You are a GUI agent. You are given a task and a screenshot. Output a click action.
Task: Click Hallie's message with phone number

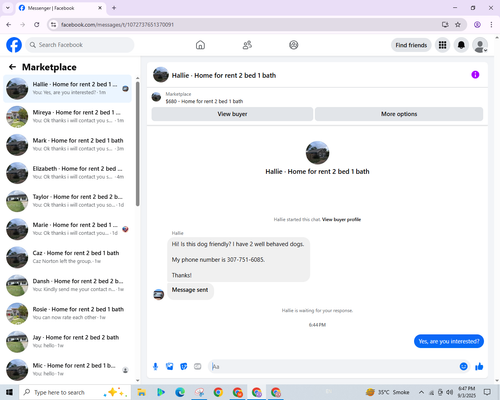coord(238,259)
